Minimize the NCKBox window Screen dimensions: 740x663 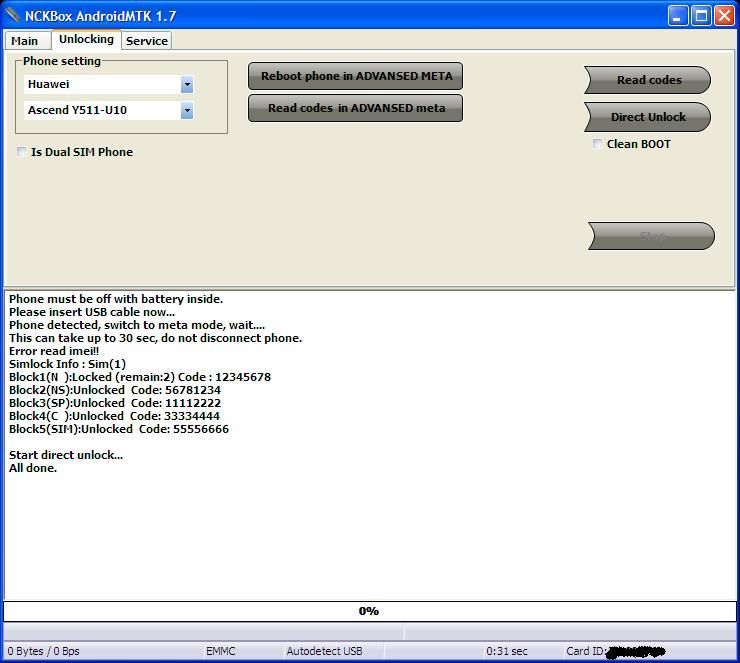[x=679, y=15]
